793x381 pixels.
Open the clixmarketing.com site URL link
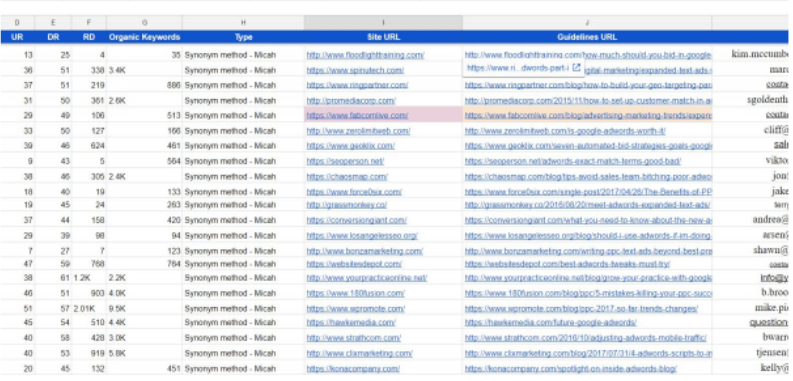click(x=360, y=354)
